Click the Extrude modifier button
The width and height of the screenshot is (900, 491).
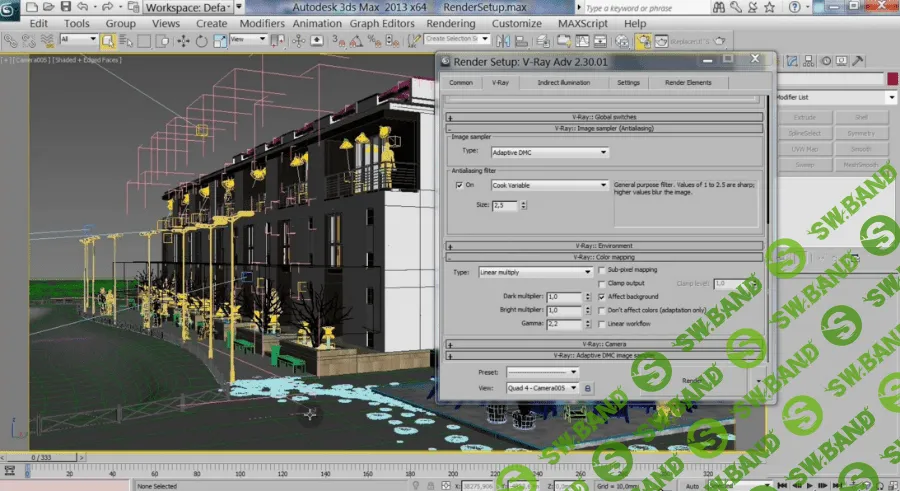[x=805, y=117]
